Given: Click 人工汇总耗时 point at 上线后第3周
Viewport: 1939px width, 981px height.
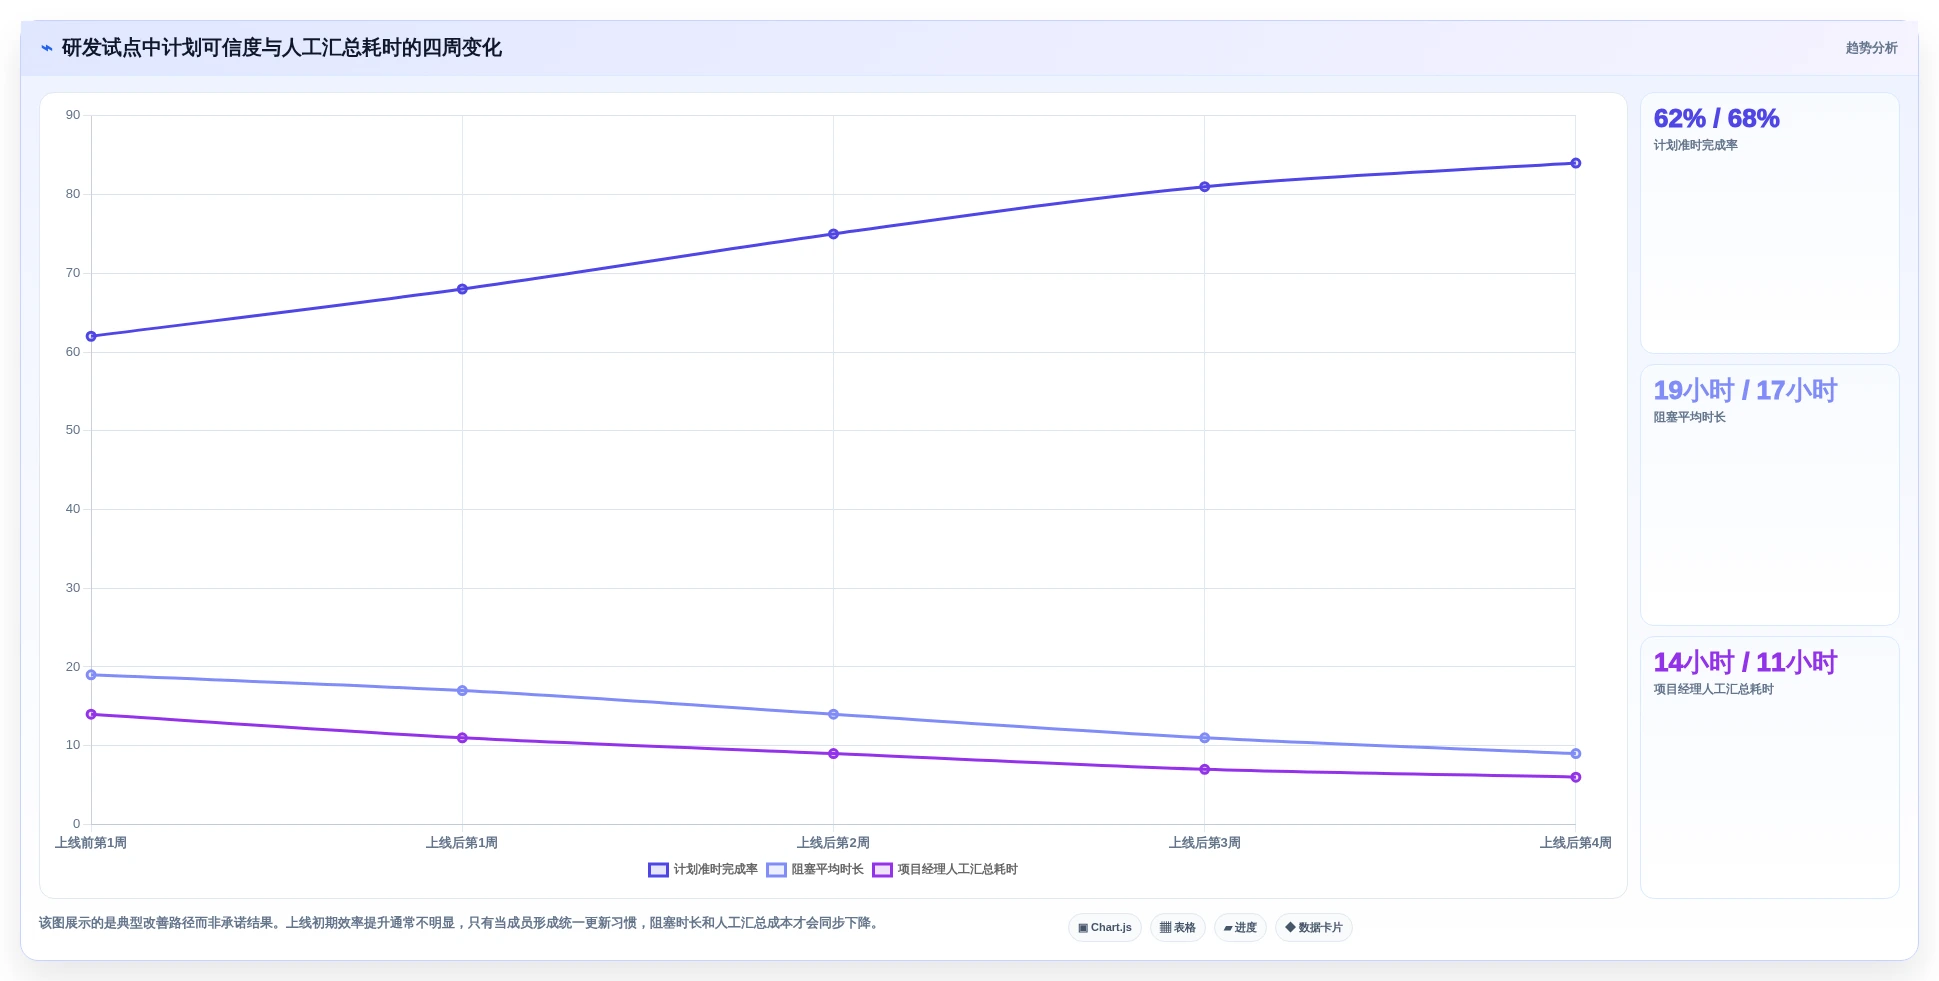Looking at the screenshot, I should point(1204,770).
